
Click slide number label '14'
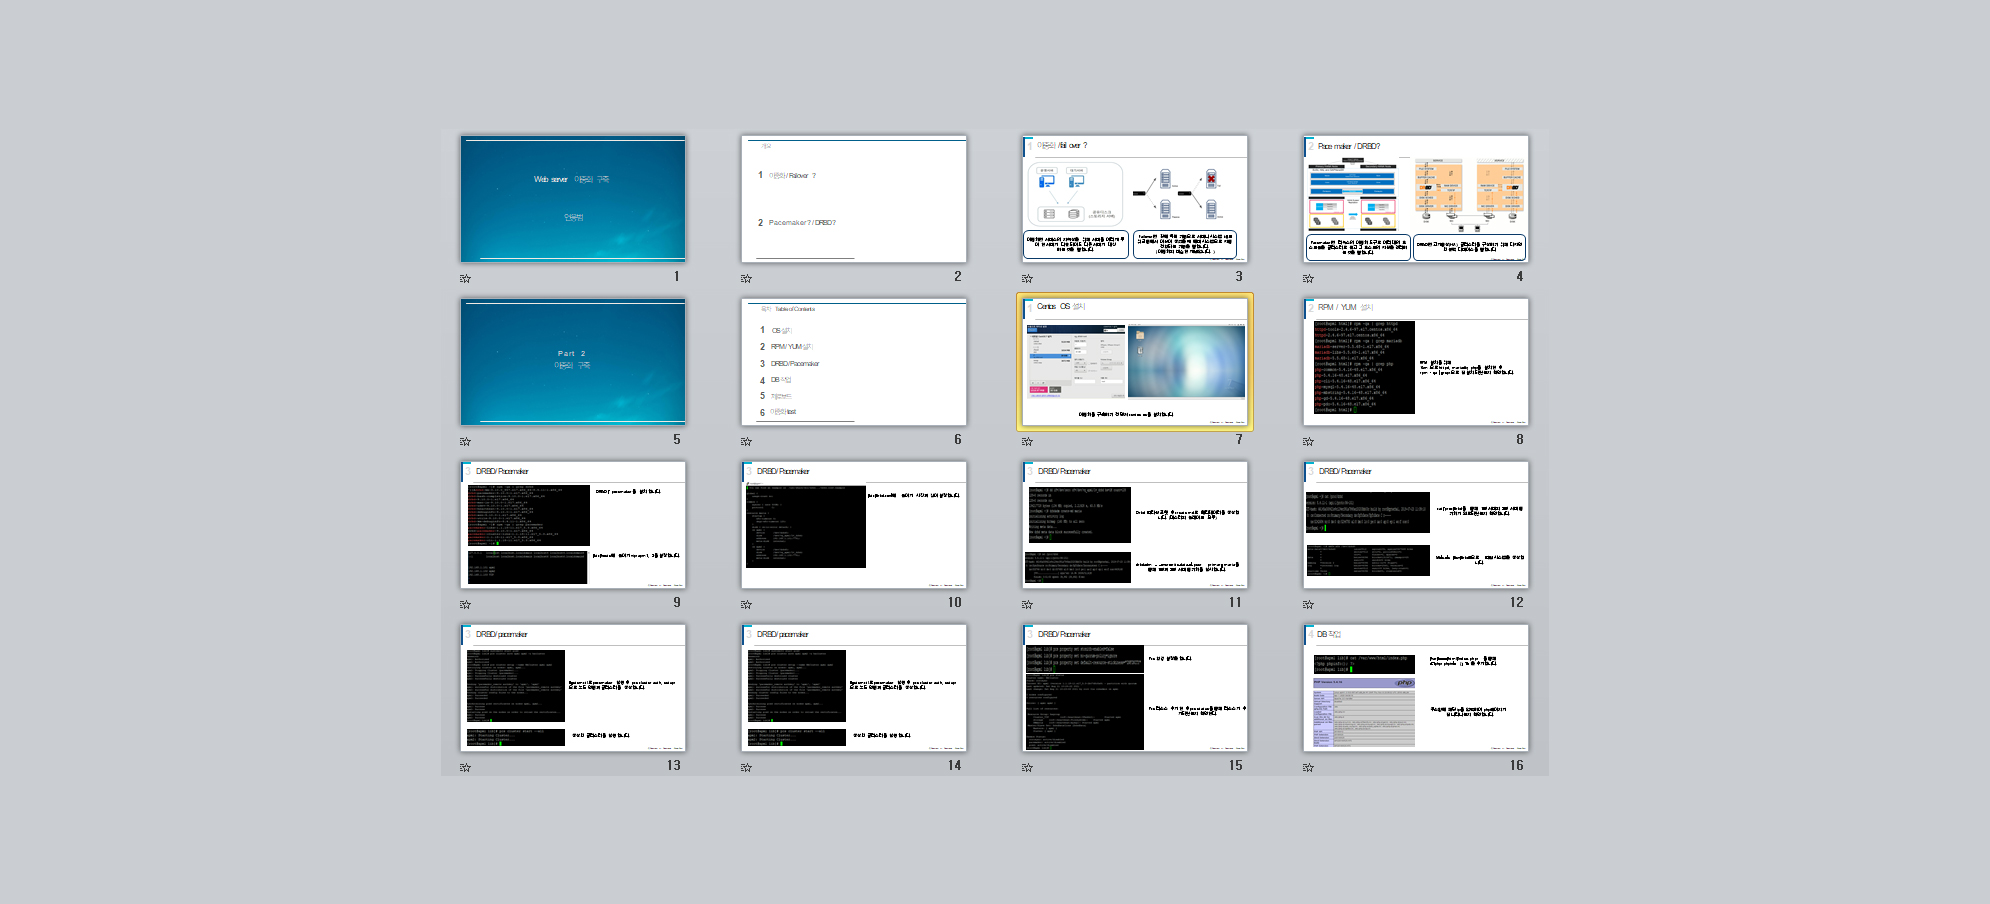tap(955, 766)
